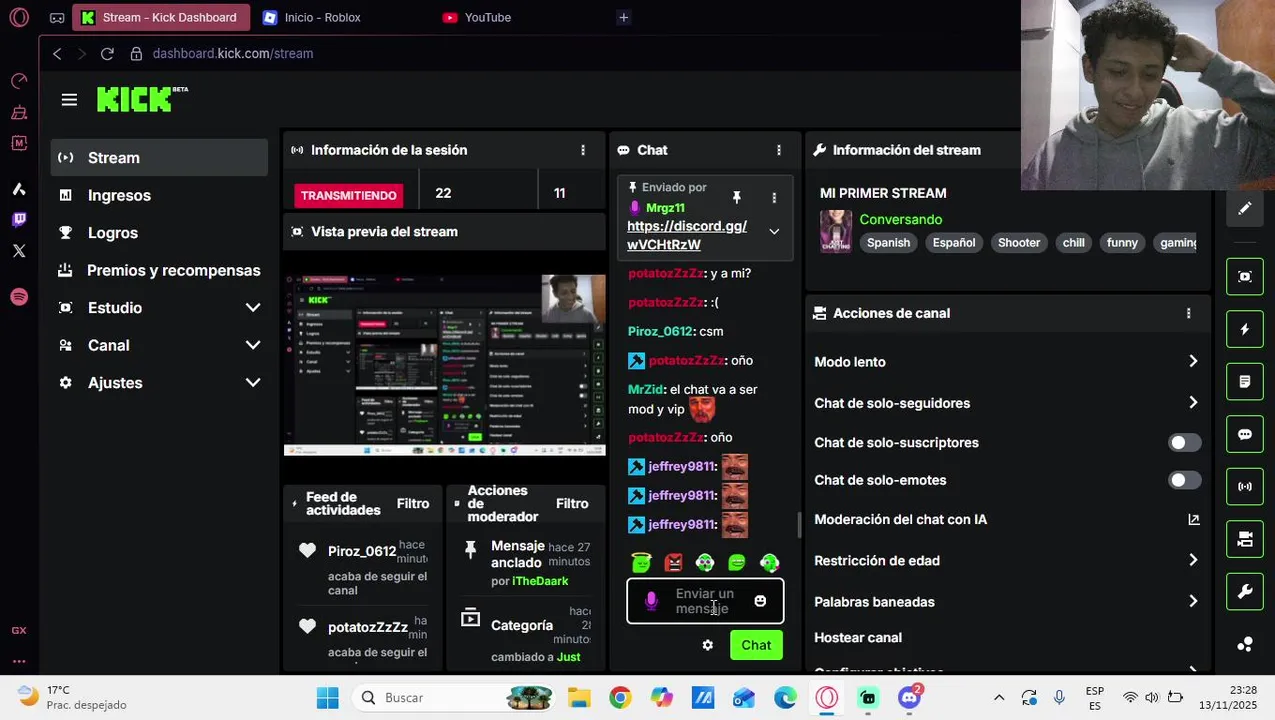Open Spotify in the Opera sidebar
The height and width of the screenshot is (720, 1275).
coord(19,297)
